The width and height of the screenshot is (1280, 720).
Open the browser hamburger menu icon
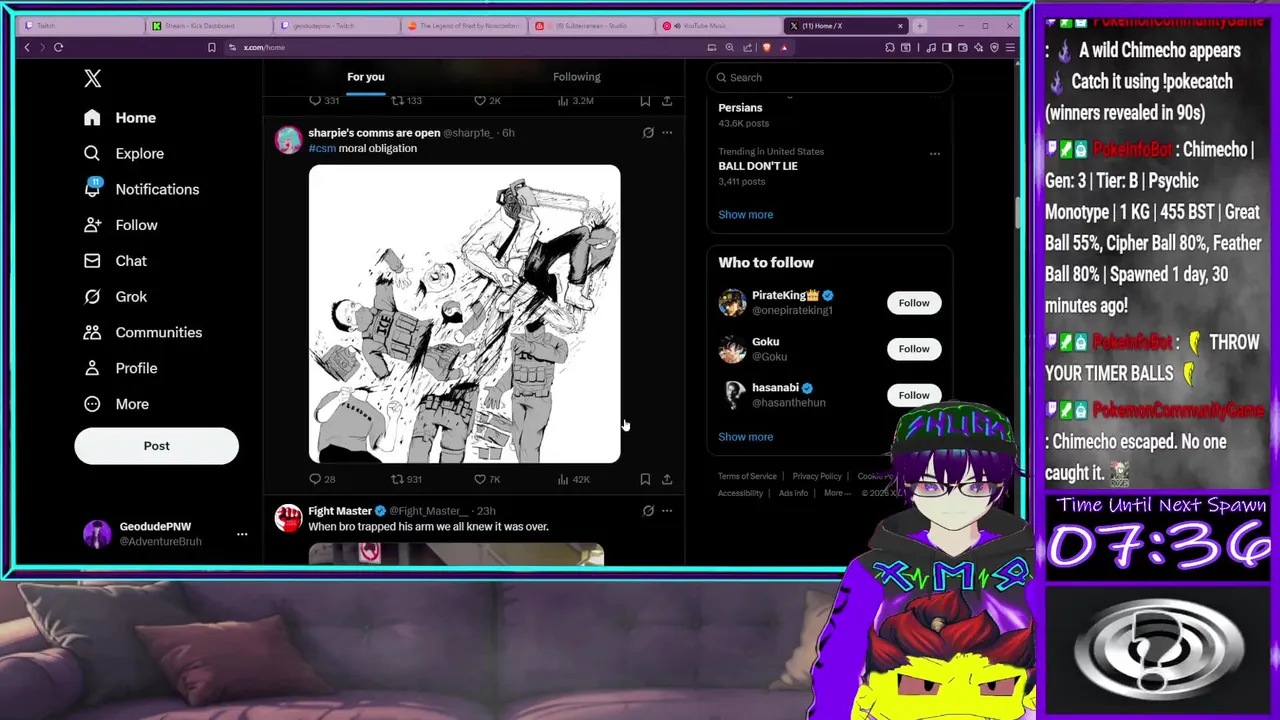tap(1010, 47)
